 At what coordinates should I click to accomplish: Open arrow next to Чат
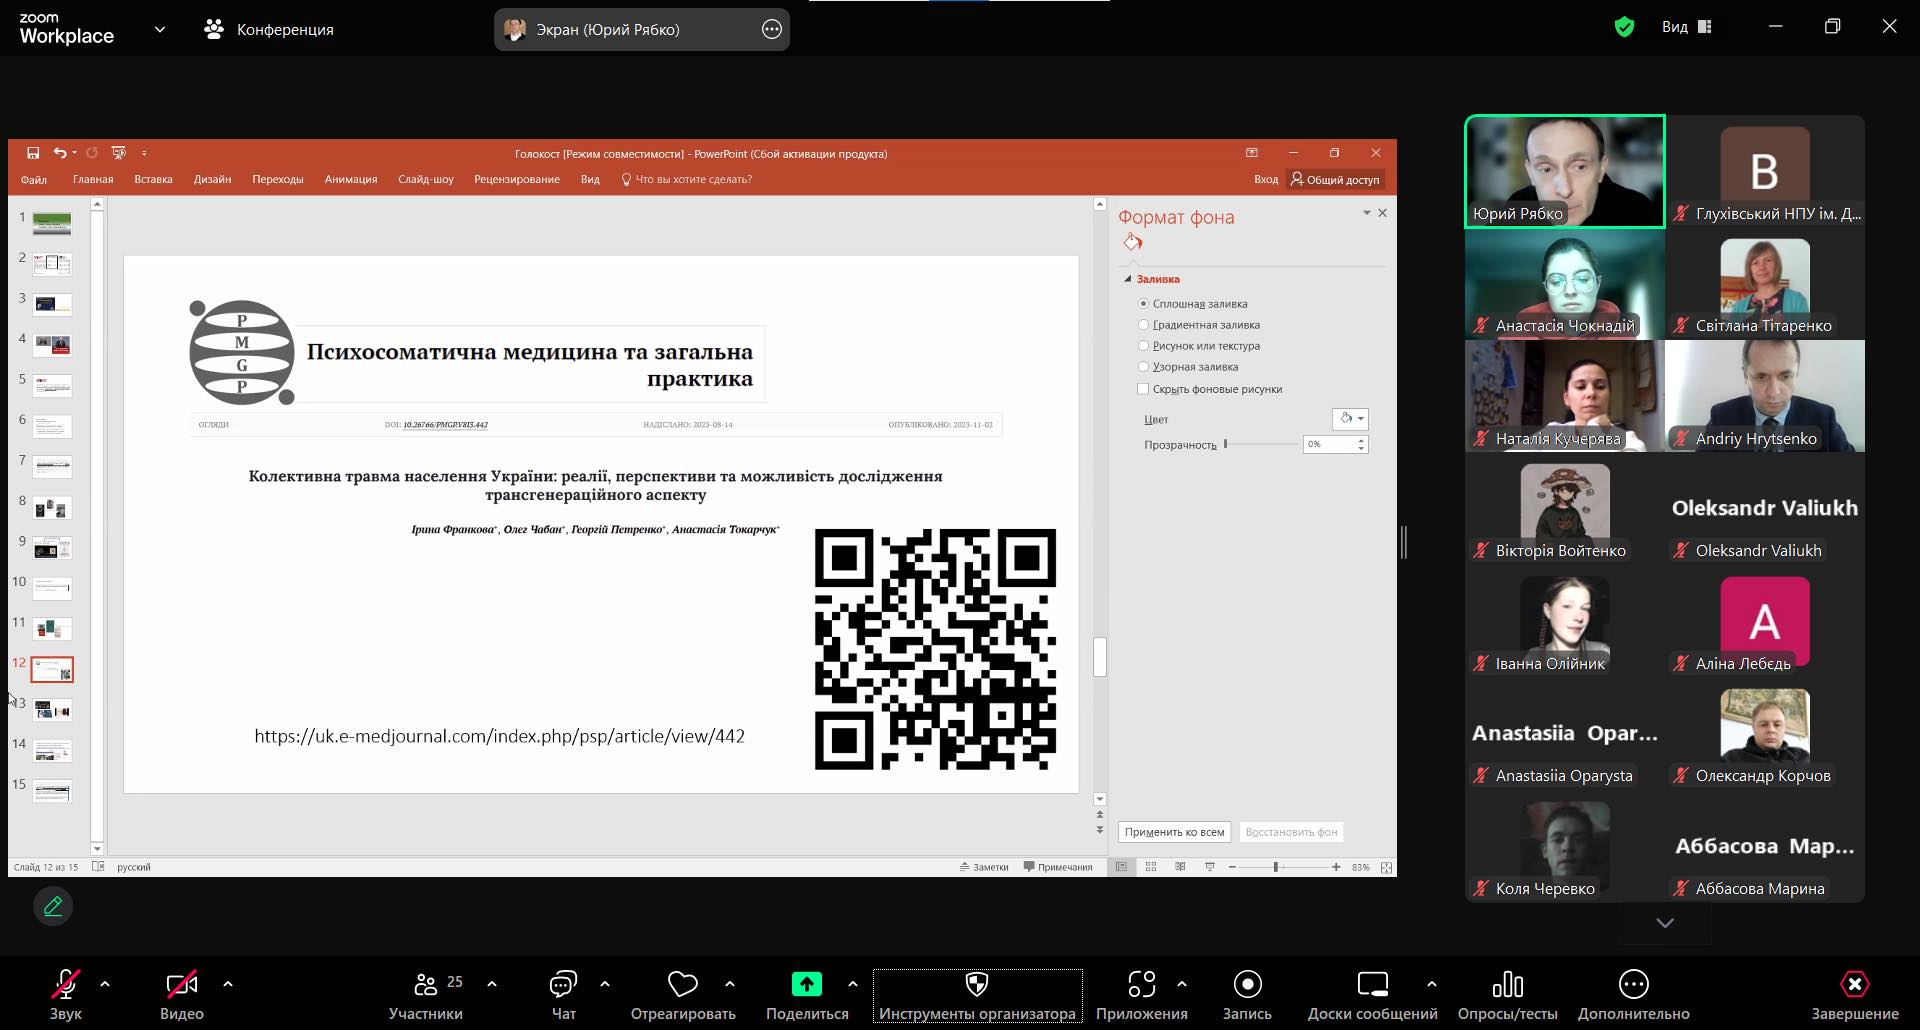tap(605, 984)
